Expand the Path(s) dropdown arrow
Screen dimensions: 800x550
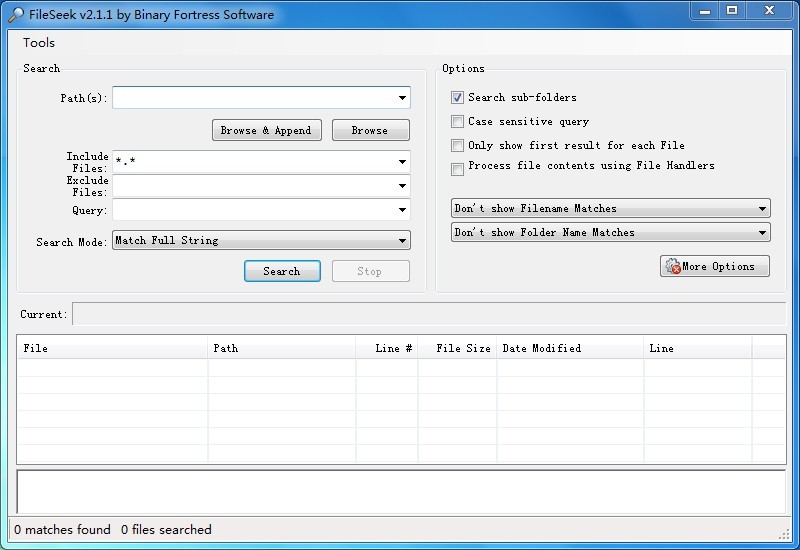click(x=402, y=98)
